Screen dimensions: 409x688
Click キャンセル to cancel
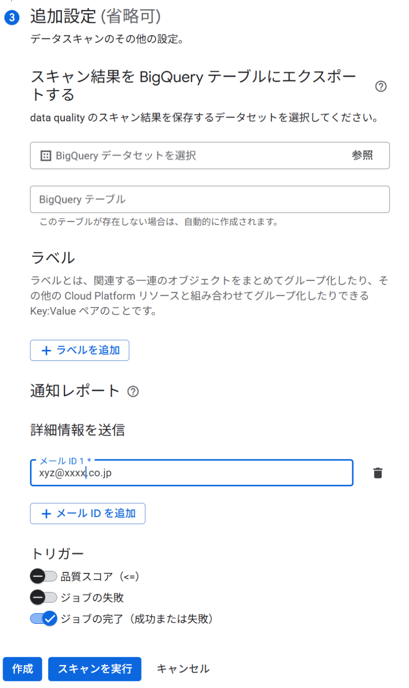point(183,669)
